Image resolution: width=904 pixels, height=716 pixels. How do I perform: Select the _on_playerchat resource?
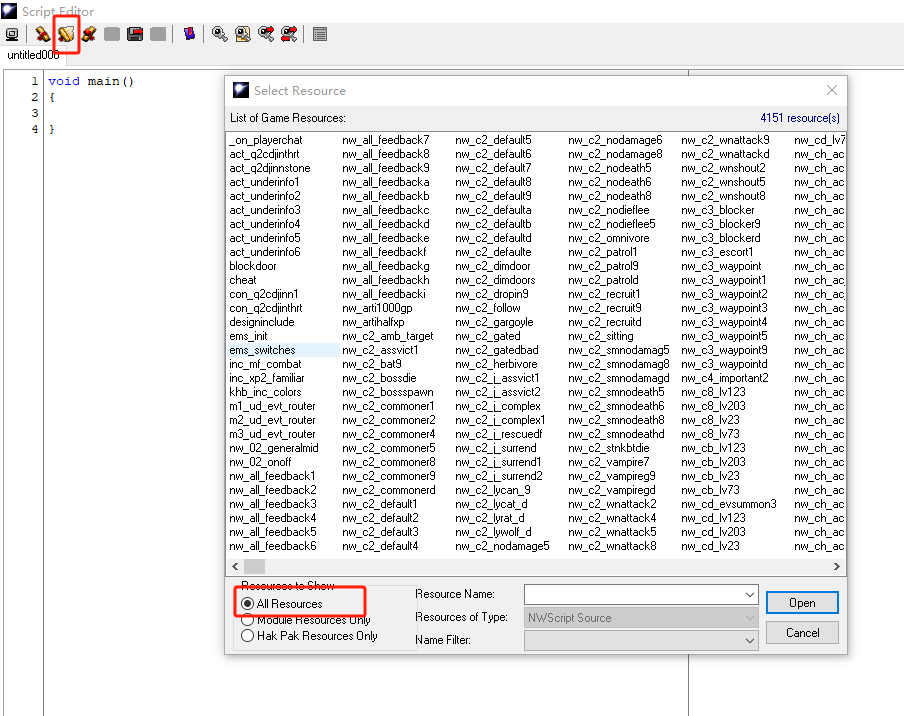tap(266, 140)
